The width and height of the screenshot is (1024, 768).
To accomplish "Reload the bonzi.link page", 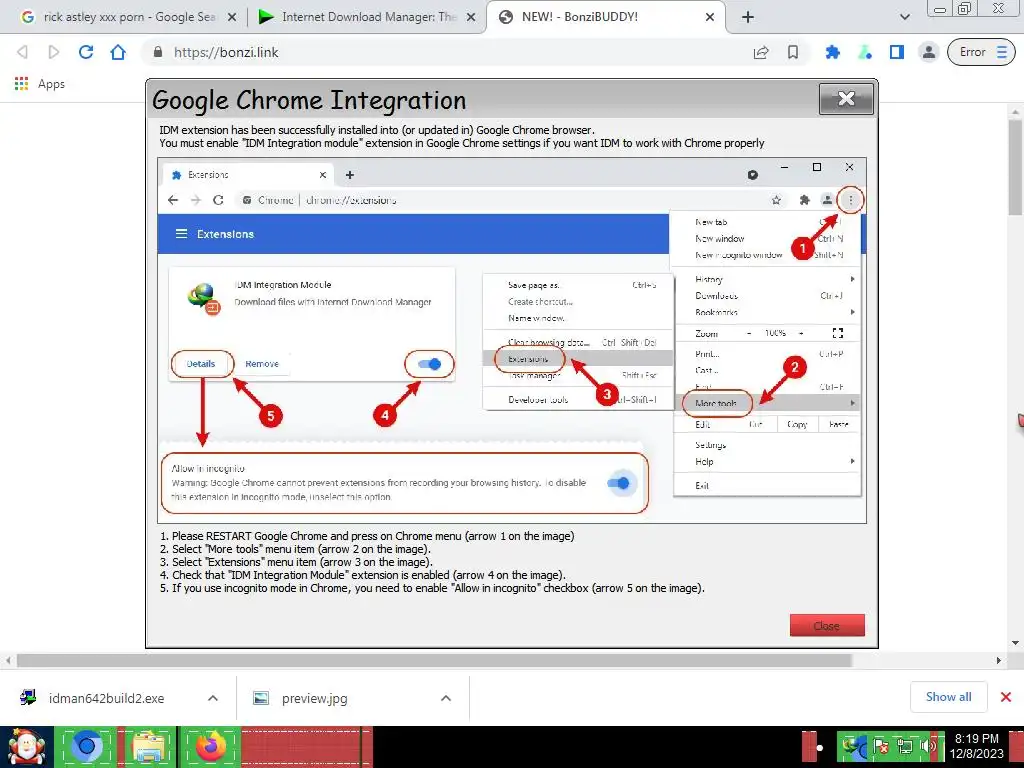I will (x=86, y=52).
